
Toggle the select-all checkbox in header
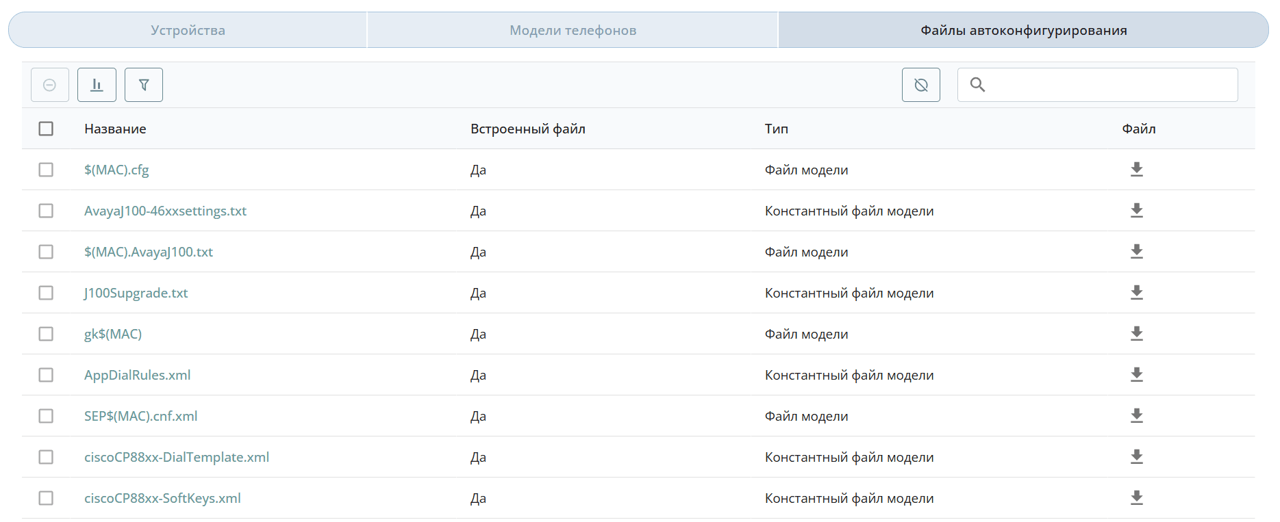46,129
